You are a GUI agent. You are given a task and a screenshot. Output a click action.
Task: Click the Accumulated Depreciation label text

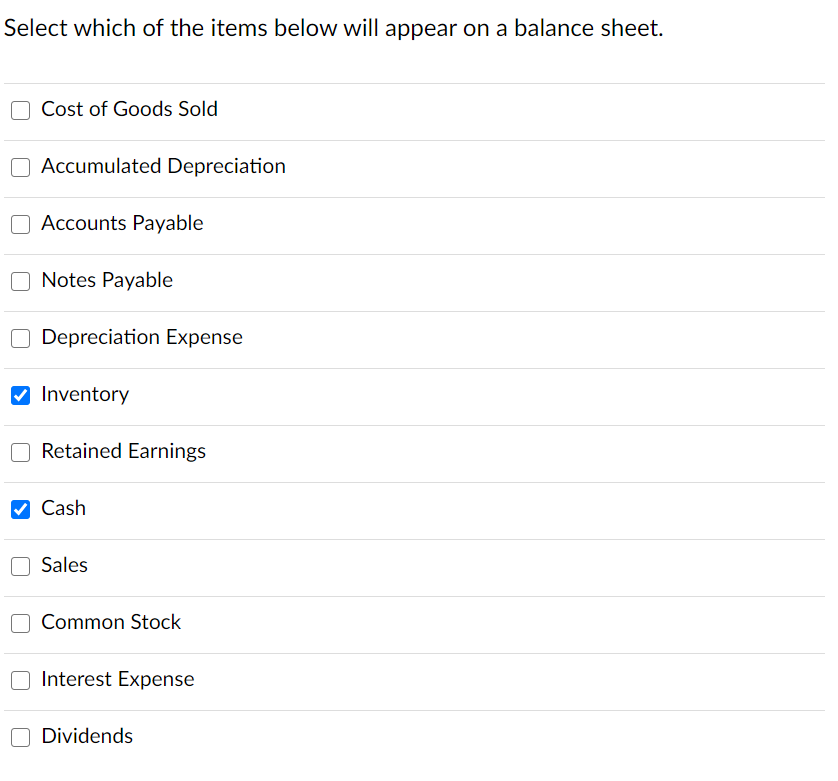click(163, 166)
